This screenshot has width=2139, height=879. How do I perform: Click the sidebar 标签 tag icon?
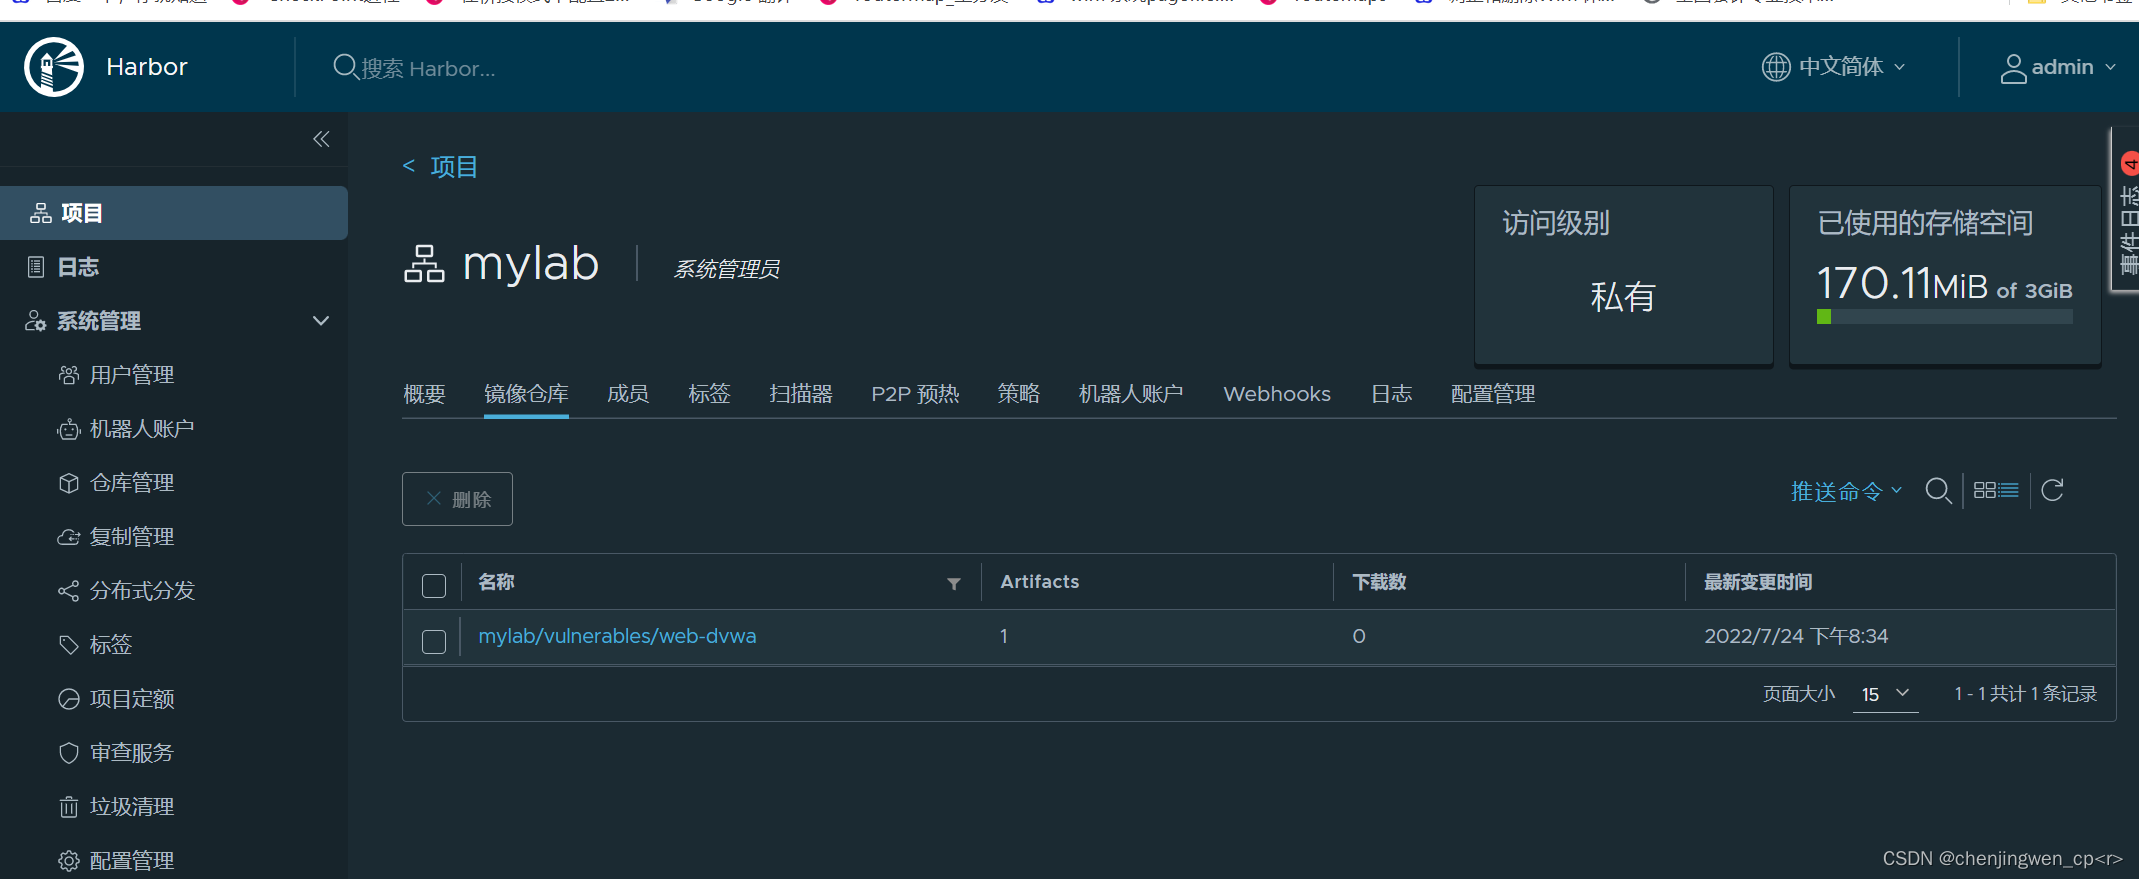(x=68, y=645)
